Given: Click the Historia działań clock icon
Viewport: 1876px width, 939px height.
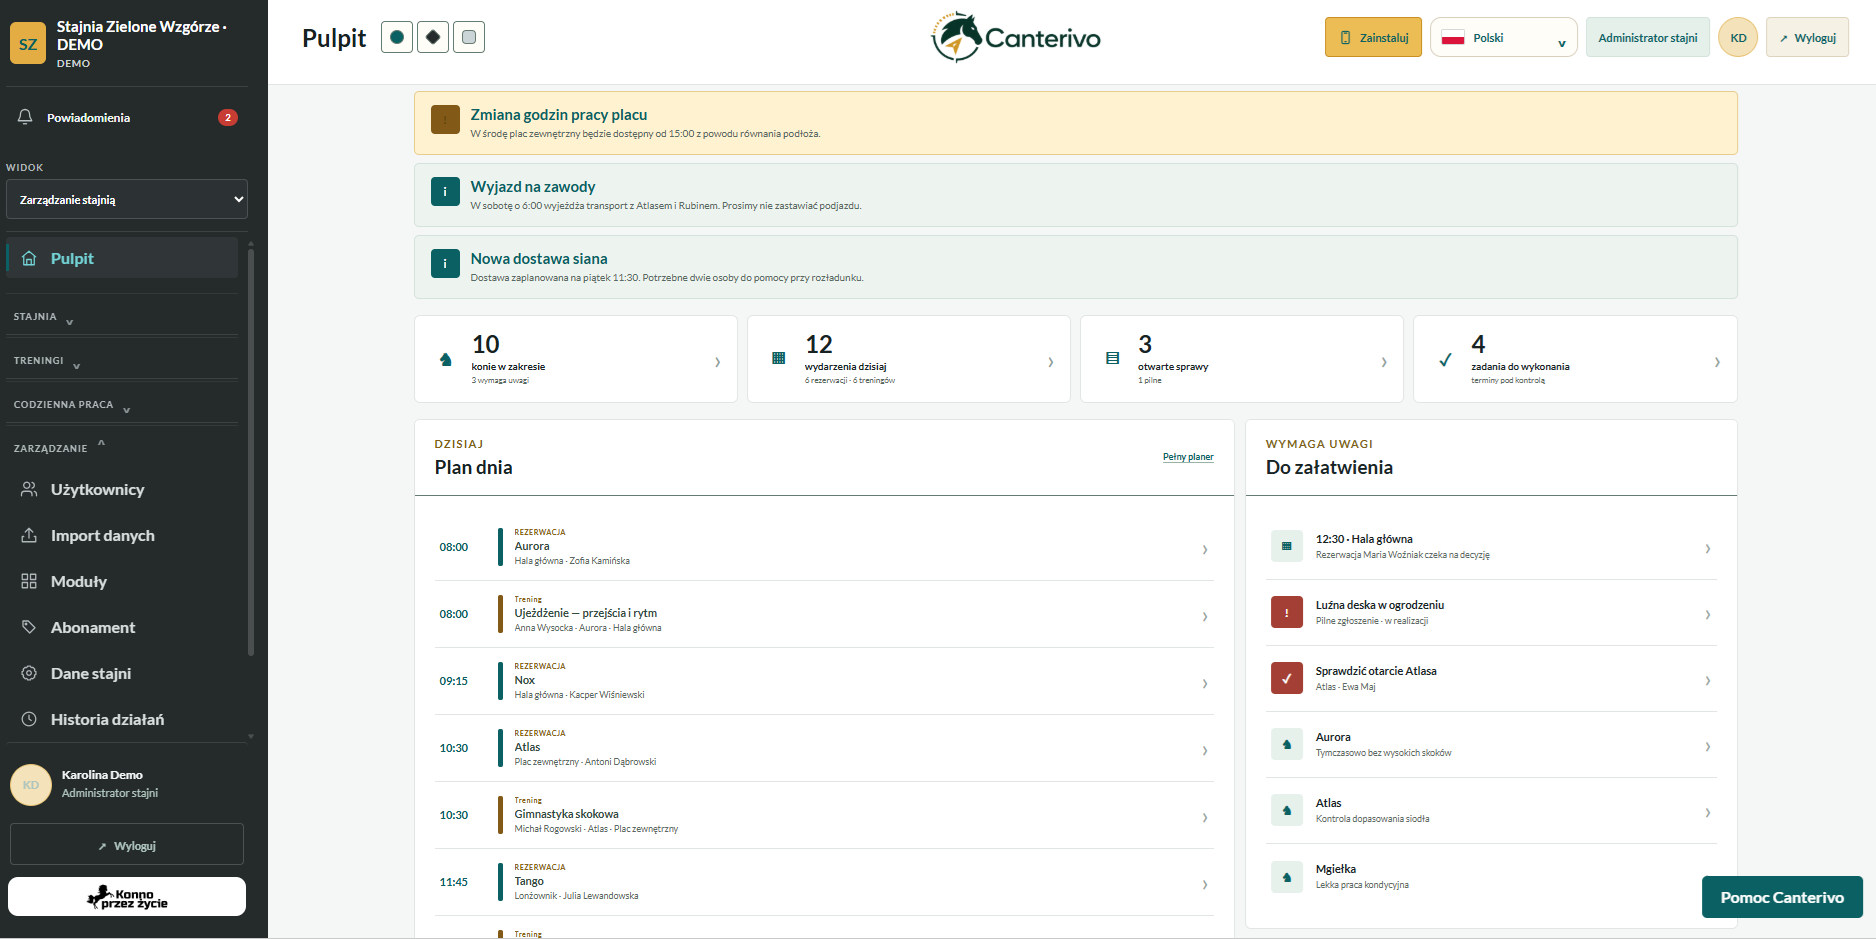Looking at the screenshot, I should [29, 719].
